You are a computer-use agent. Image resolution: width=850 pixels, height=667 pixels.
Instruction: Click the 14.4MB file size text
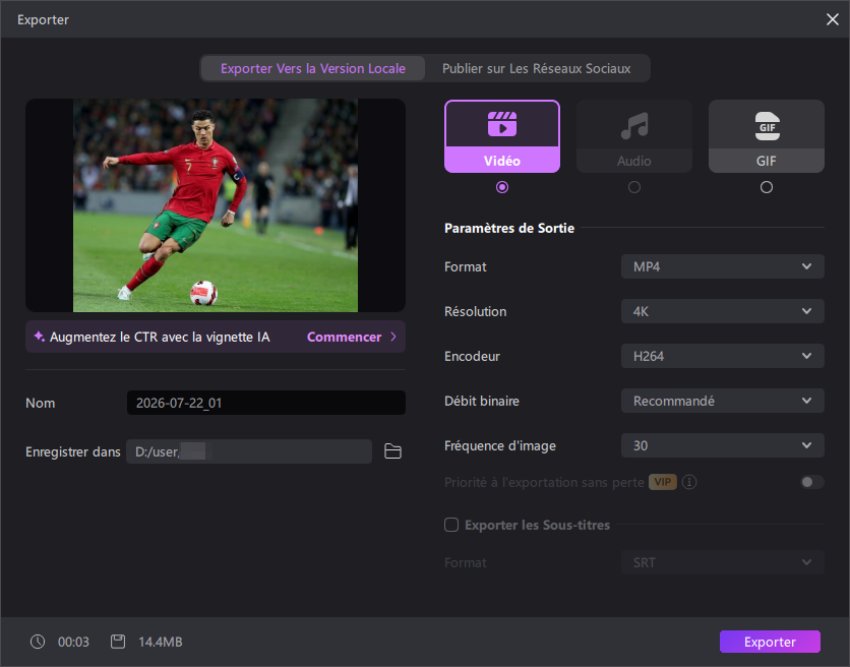160,642
